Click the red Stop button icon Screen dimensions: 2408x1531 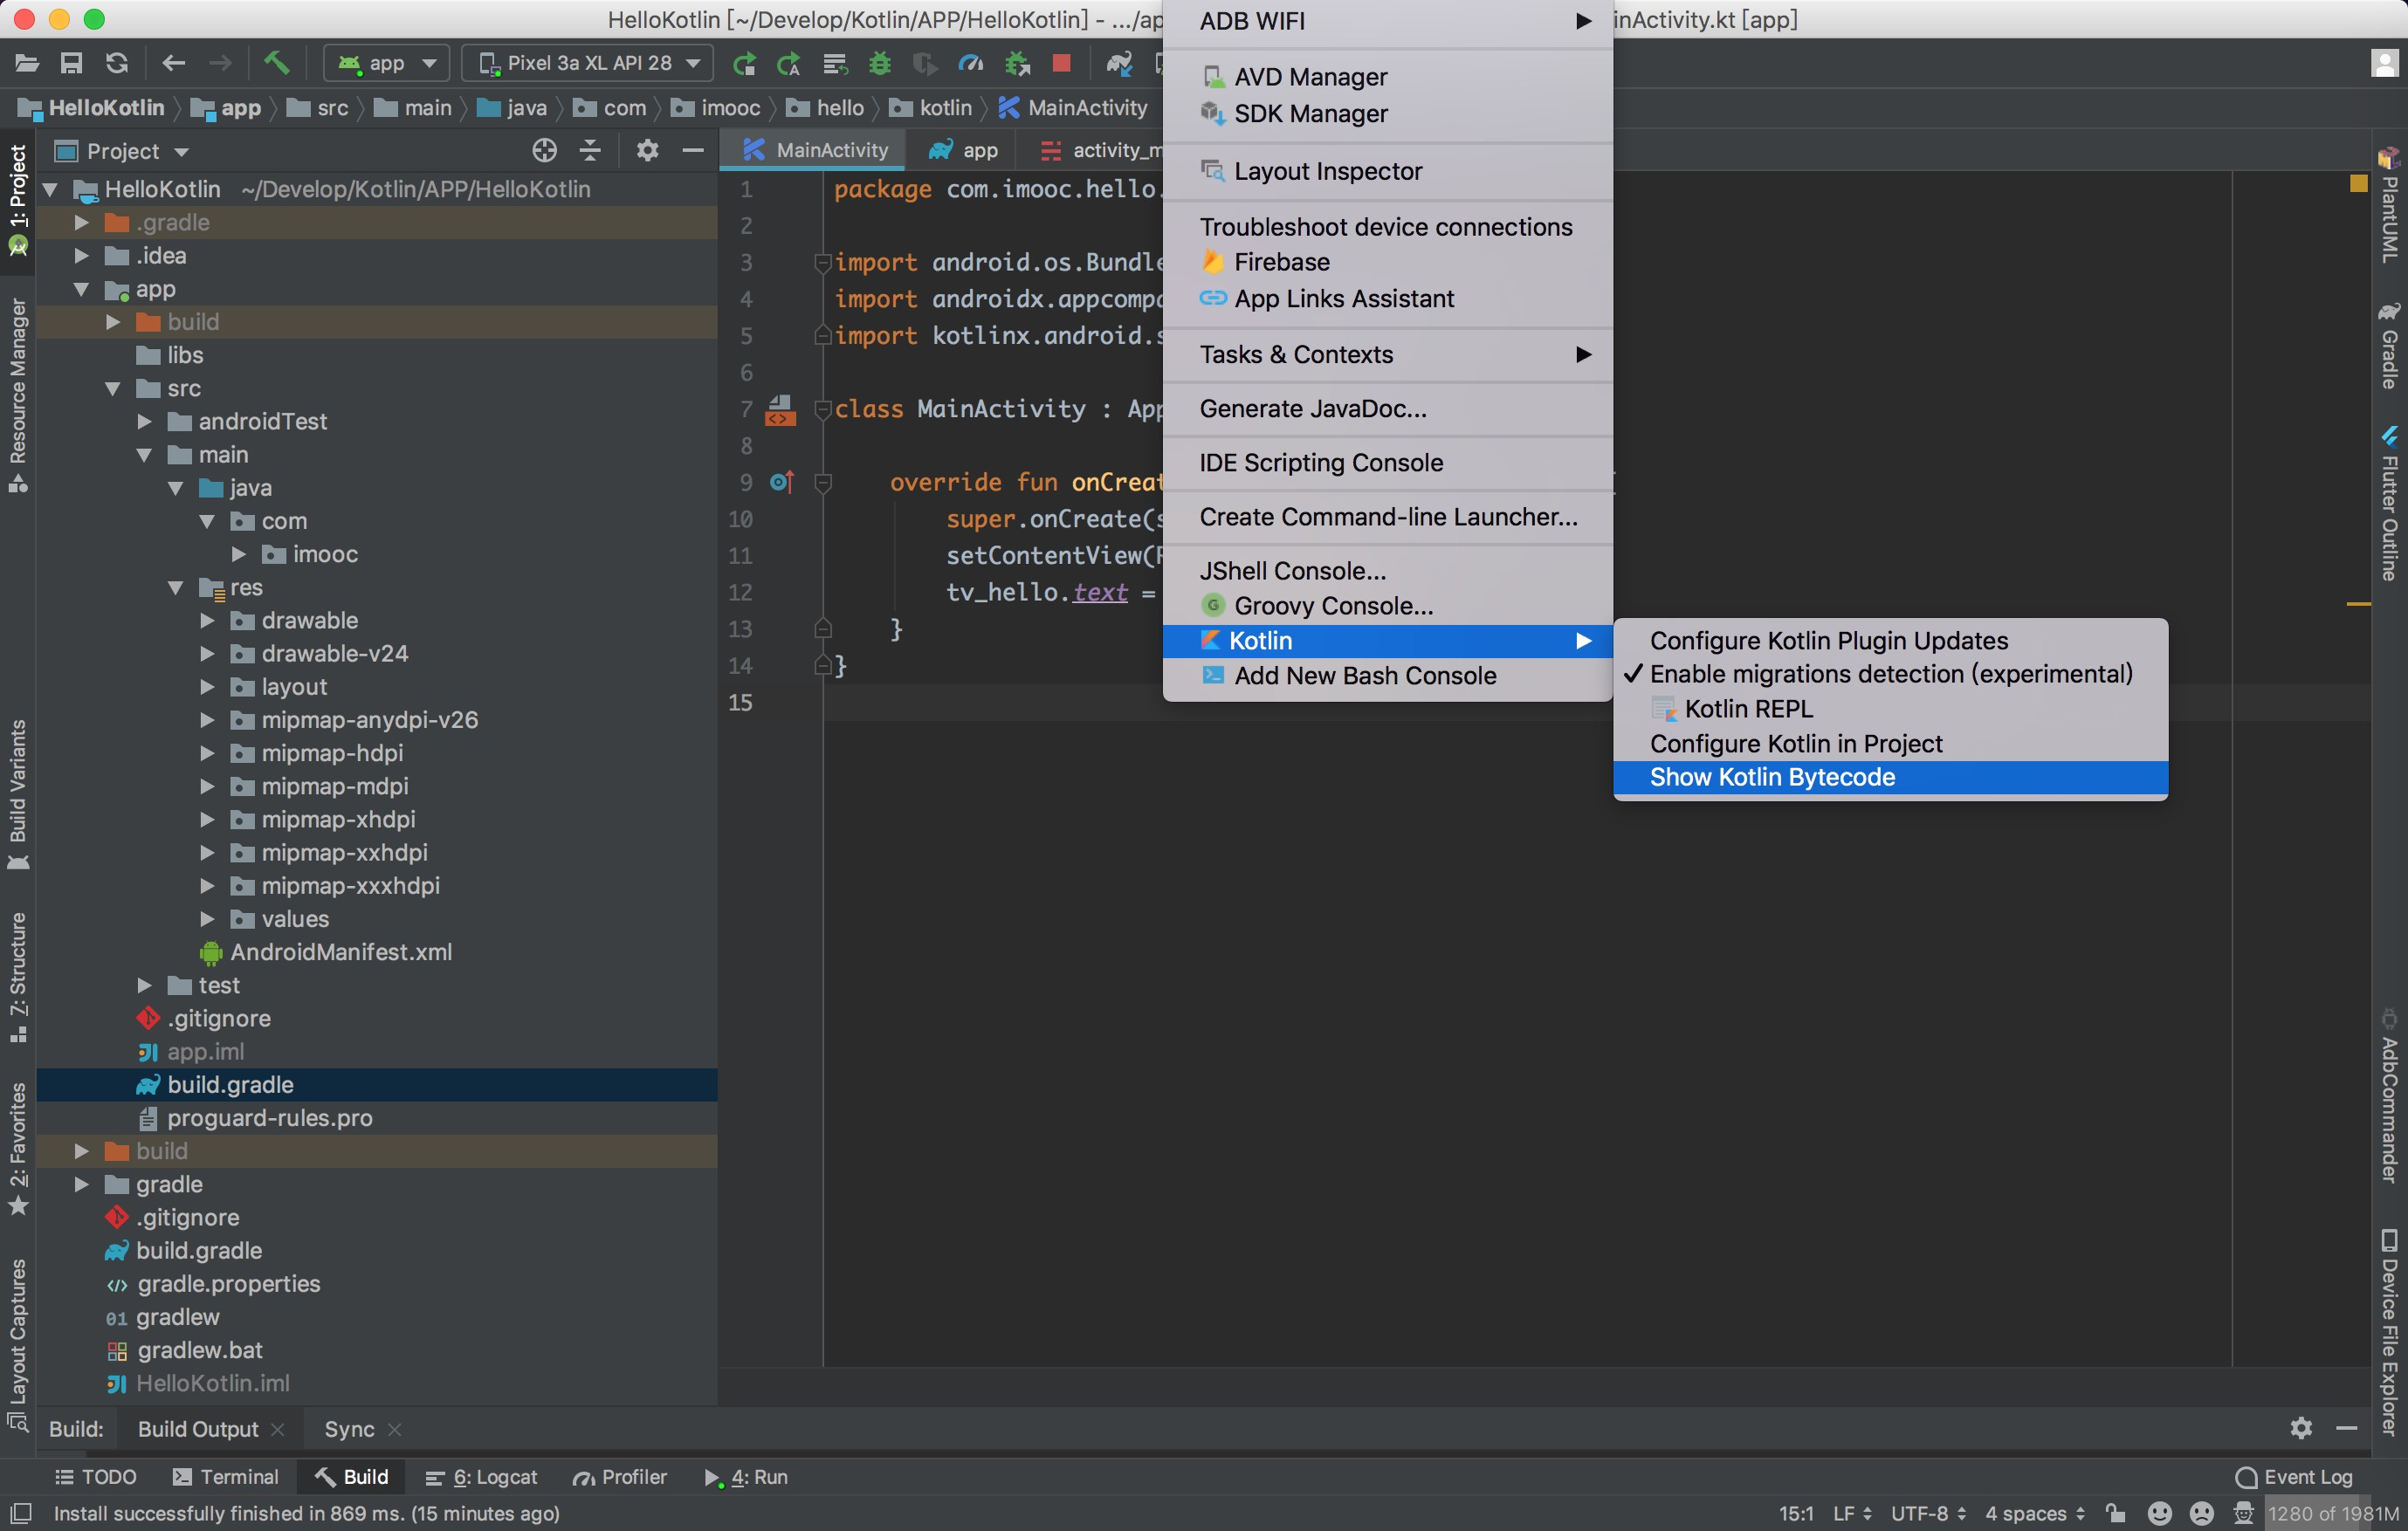[1062, 64]
